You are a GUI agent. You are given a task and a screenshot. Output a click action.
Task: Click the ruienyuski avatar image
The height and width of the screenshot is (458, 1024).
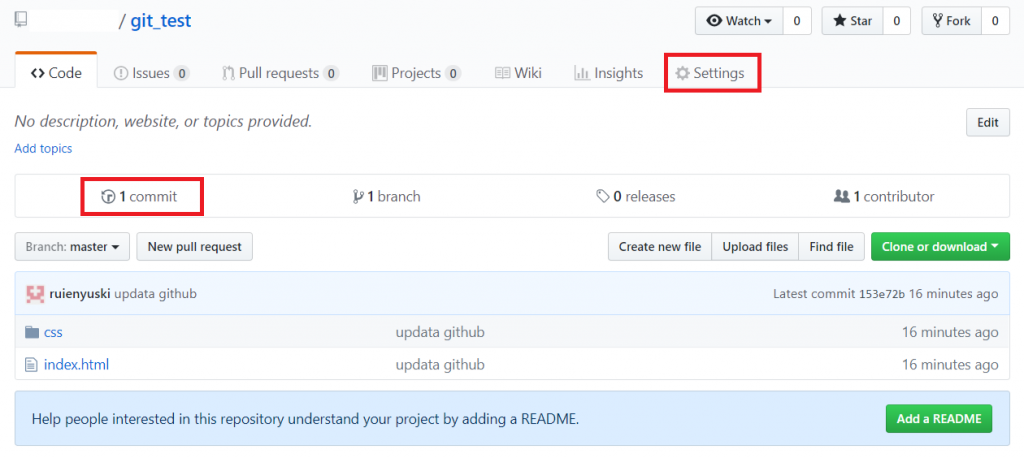tap(35, 294)
